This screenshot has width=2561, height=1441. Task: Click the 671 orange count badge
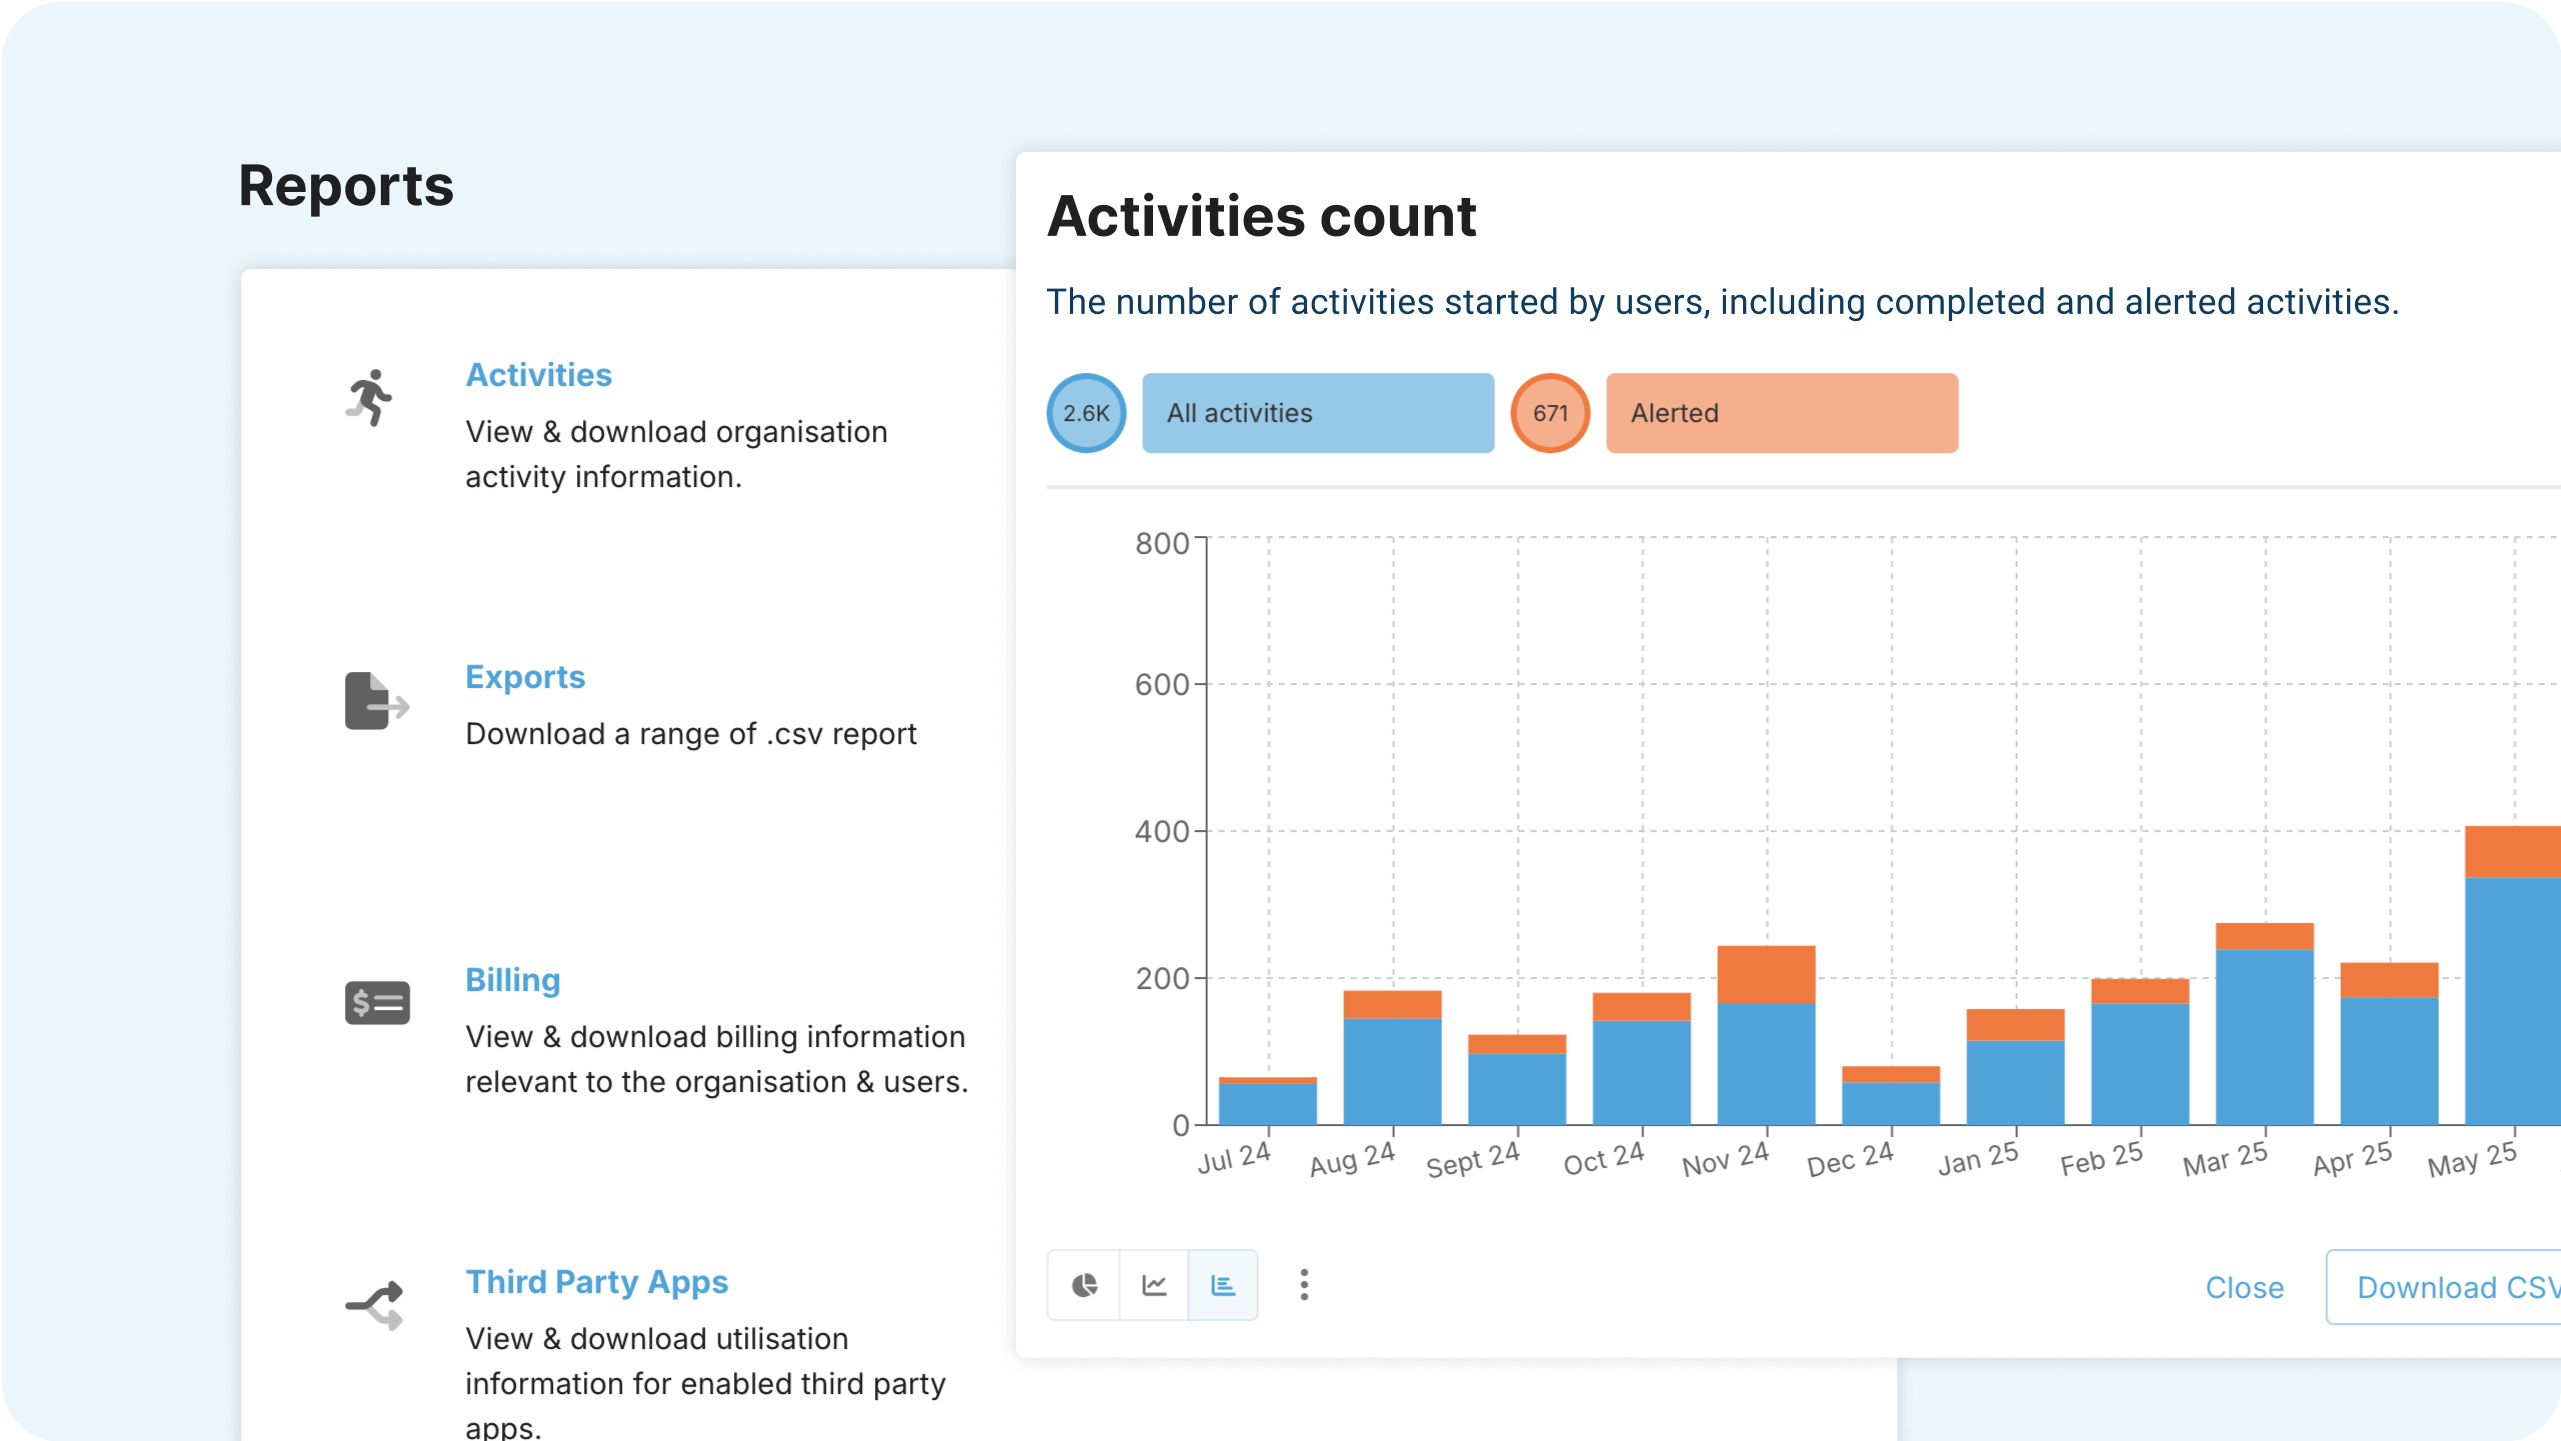(1550, 413)
